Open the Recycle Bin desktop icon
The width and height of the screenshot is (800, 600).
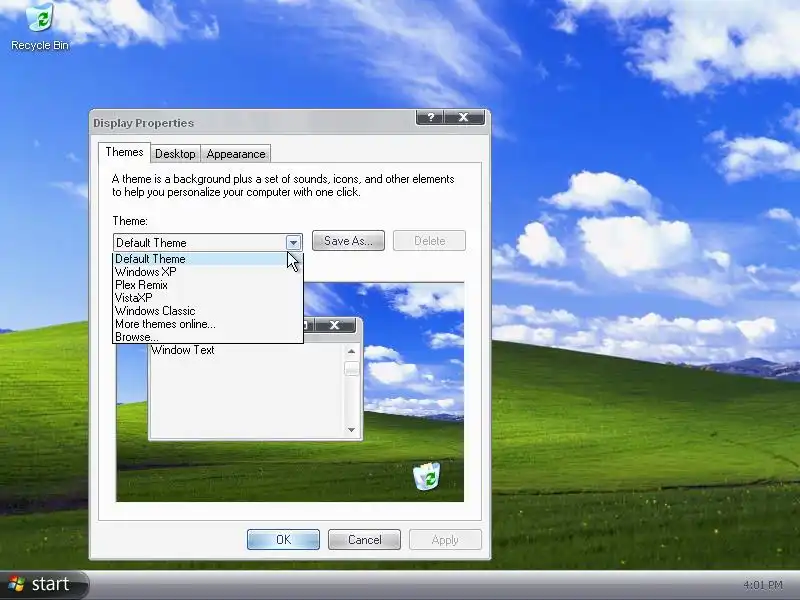pyautogui.click(x=40, y=27)
